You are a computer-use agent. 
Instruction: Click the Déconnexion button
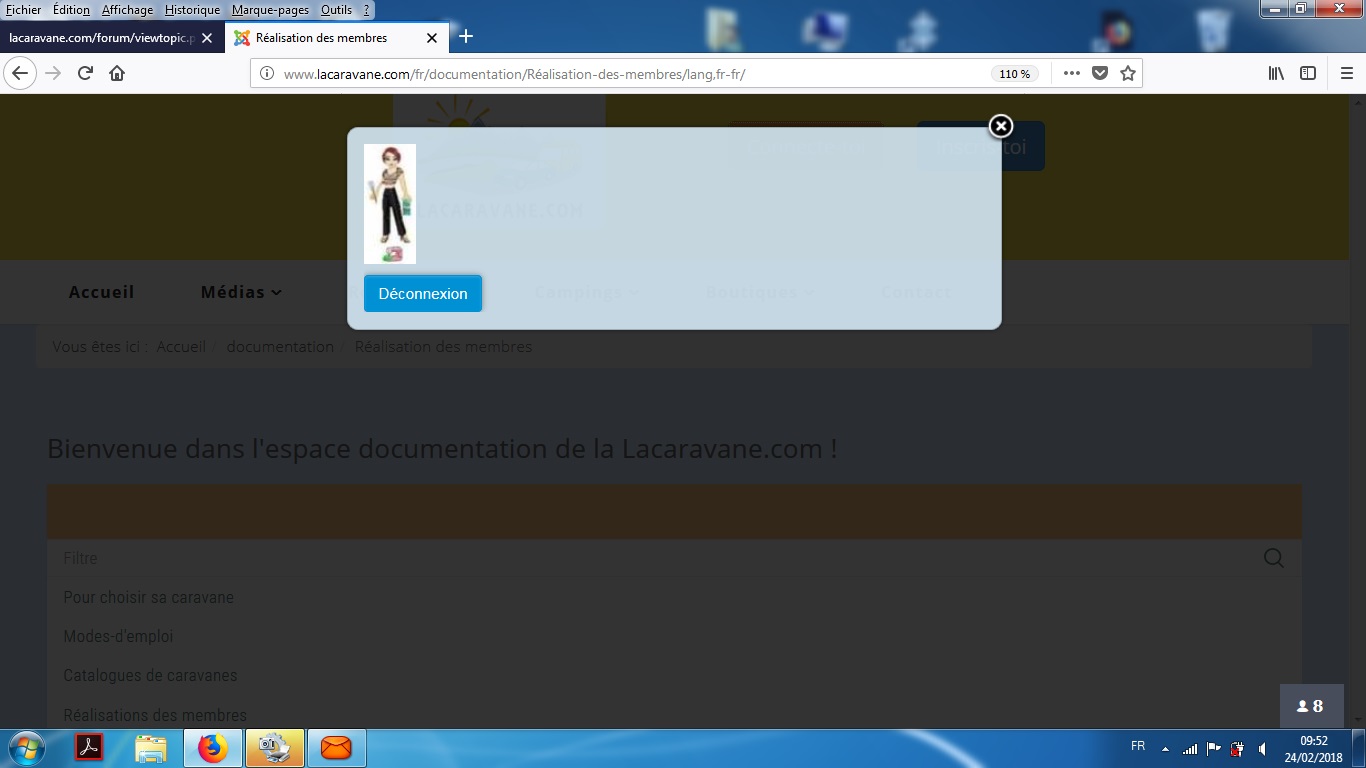point(423,294)
